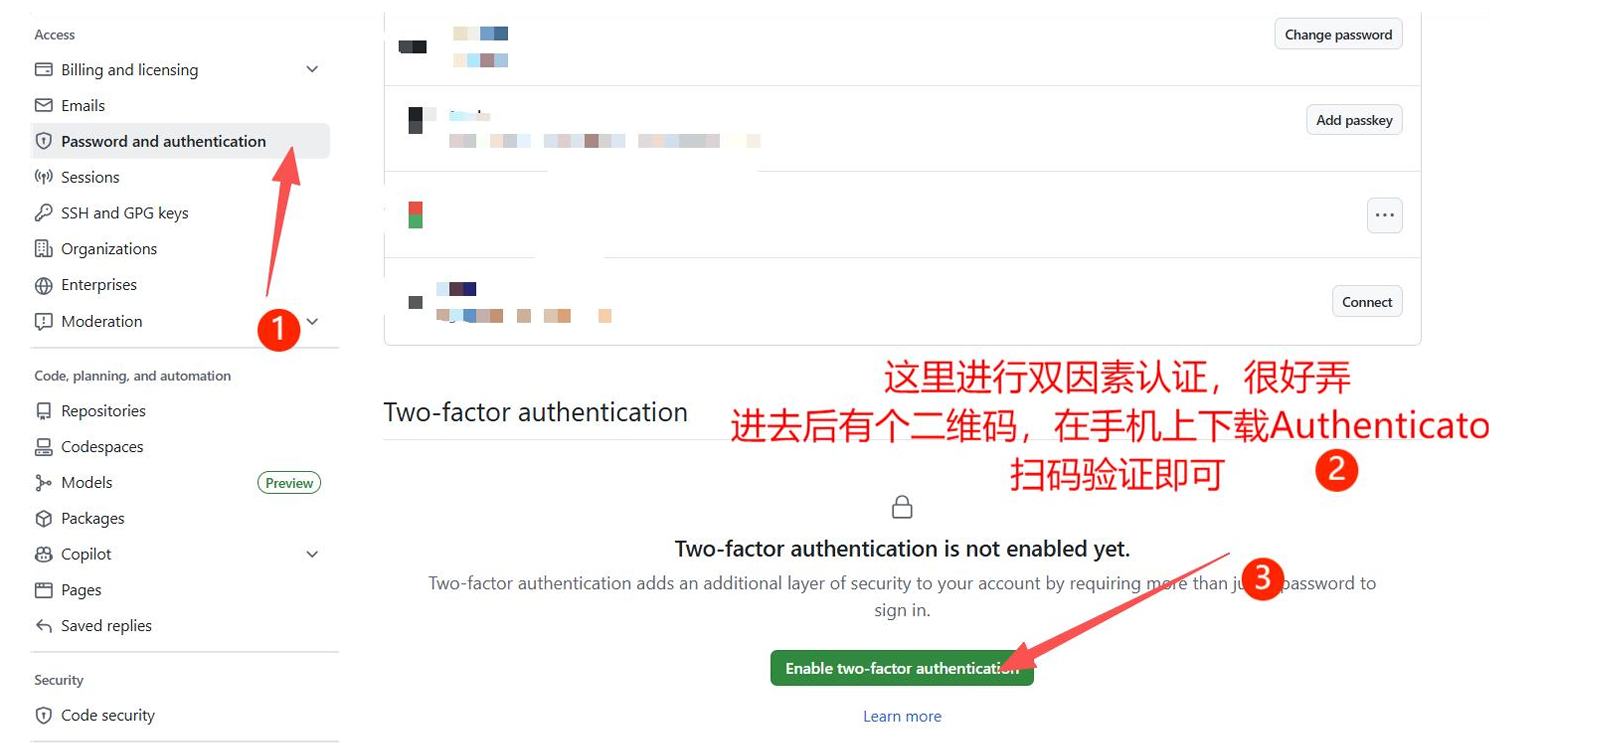
Task: Click the Enterprises globe icon
Action: pyautogui.click(x=43, y=285)
